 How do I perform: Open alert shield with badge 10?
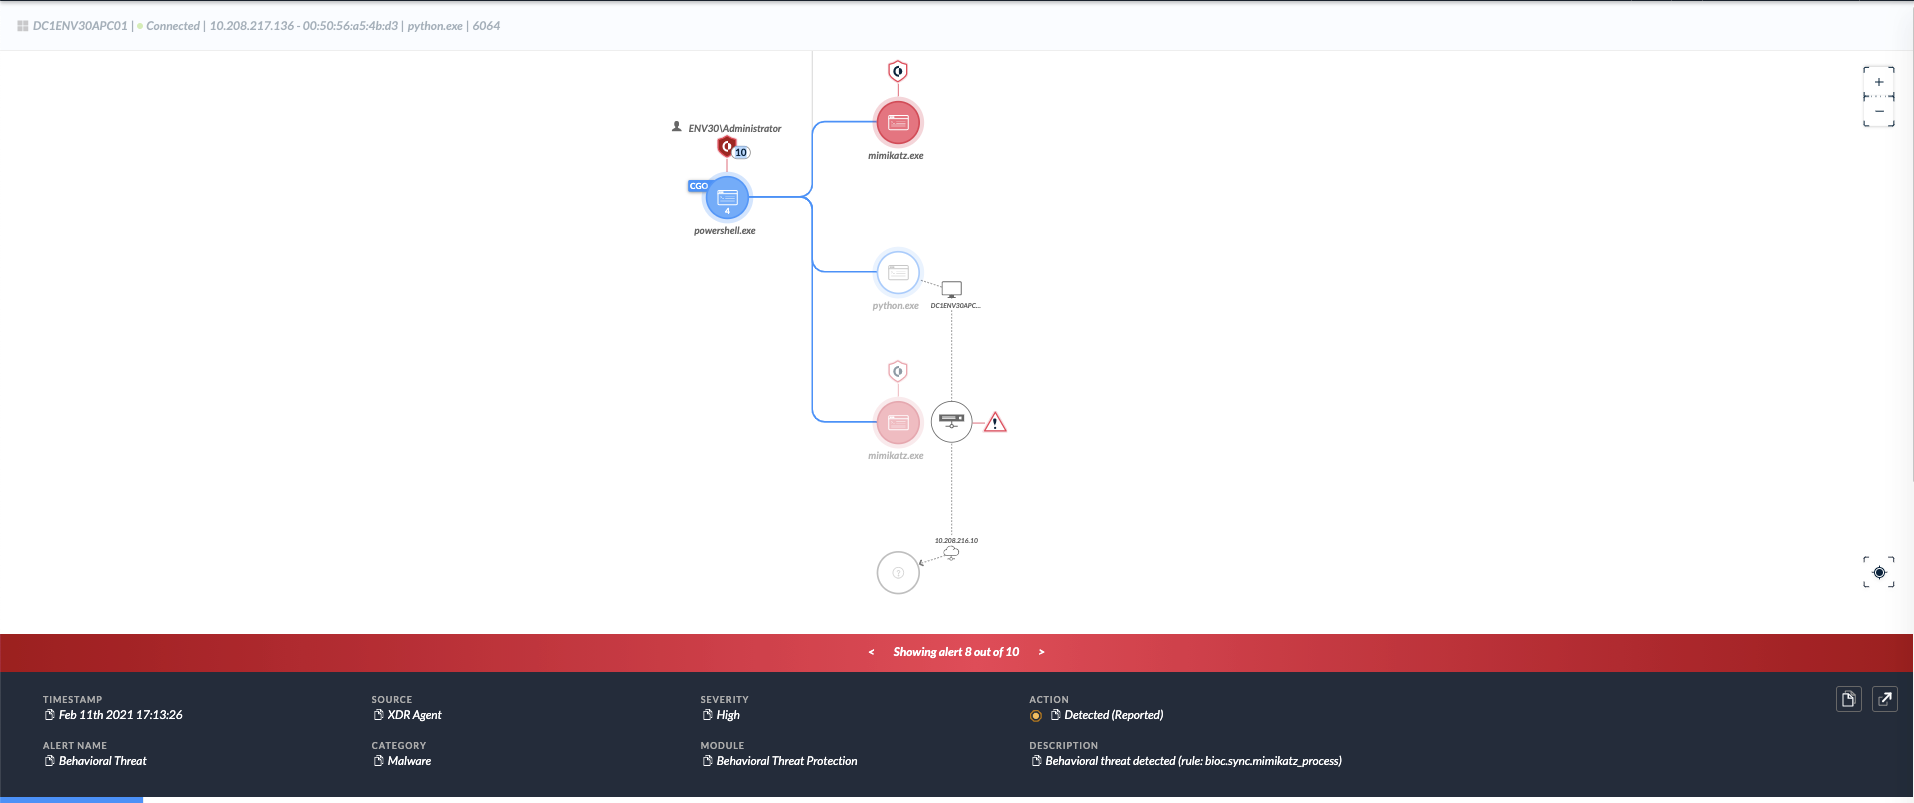(727, 148)
